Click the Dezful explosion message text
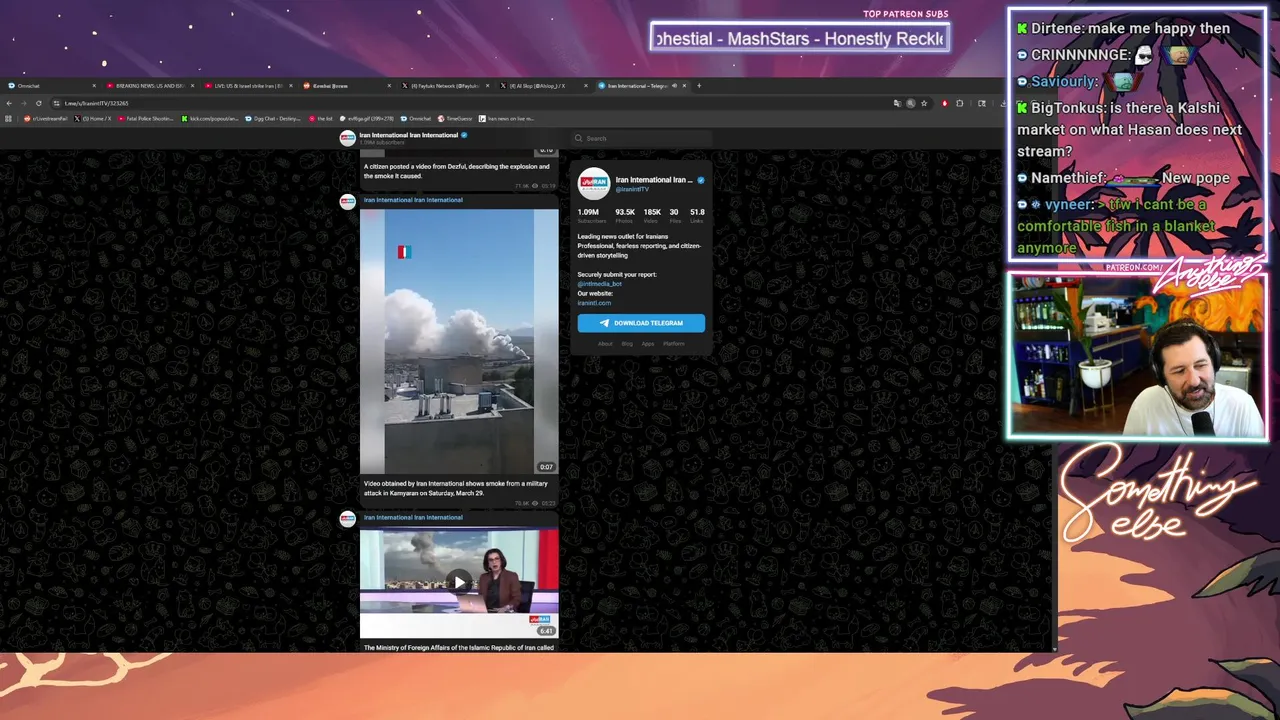Screen dimensions: 1280x720 click(x=456, y=171)
